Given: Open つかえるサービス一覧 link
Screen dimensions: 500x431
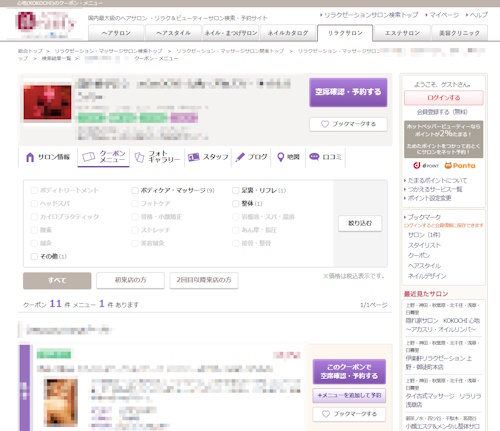Looking at the screenshot, I should (435, 189).
